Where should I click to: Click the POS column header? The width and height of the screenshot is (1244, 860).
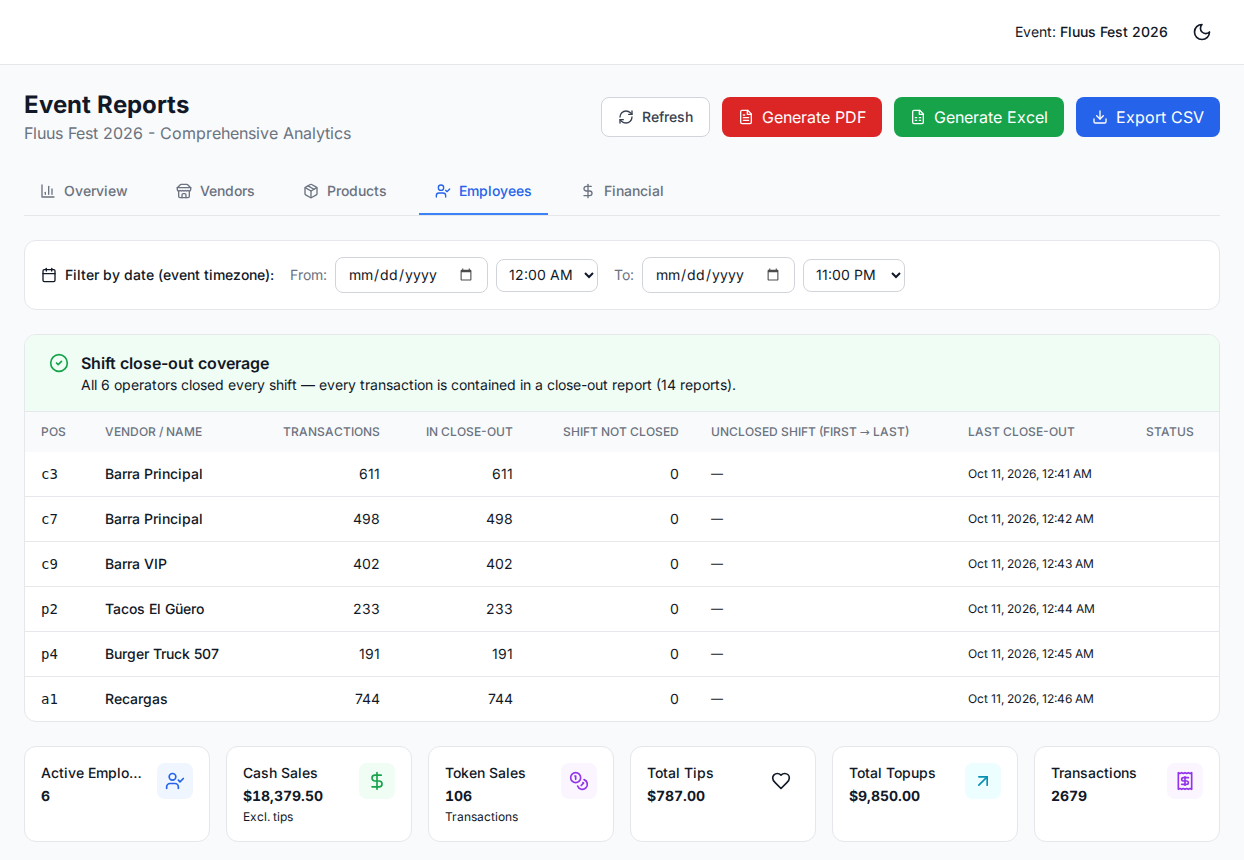(x=53, y=432)
